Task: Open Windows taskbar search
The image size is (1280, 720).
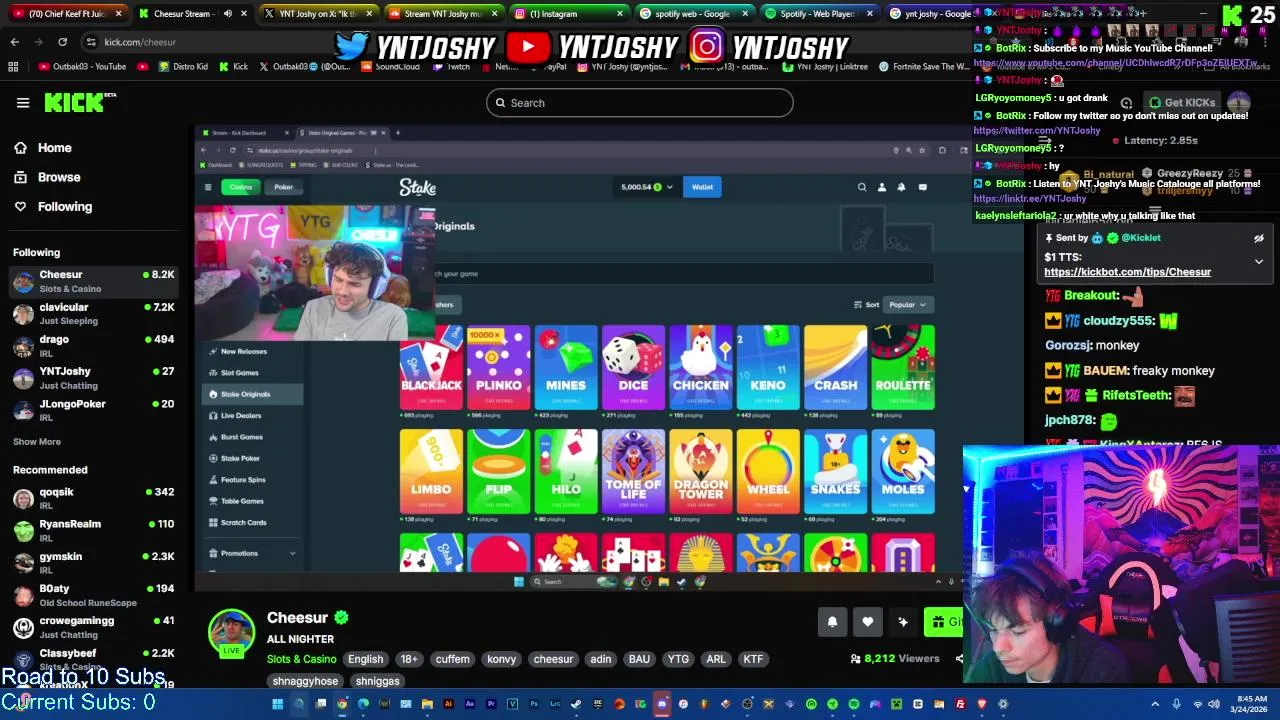Action: point(299,704)
